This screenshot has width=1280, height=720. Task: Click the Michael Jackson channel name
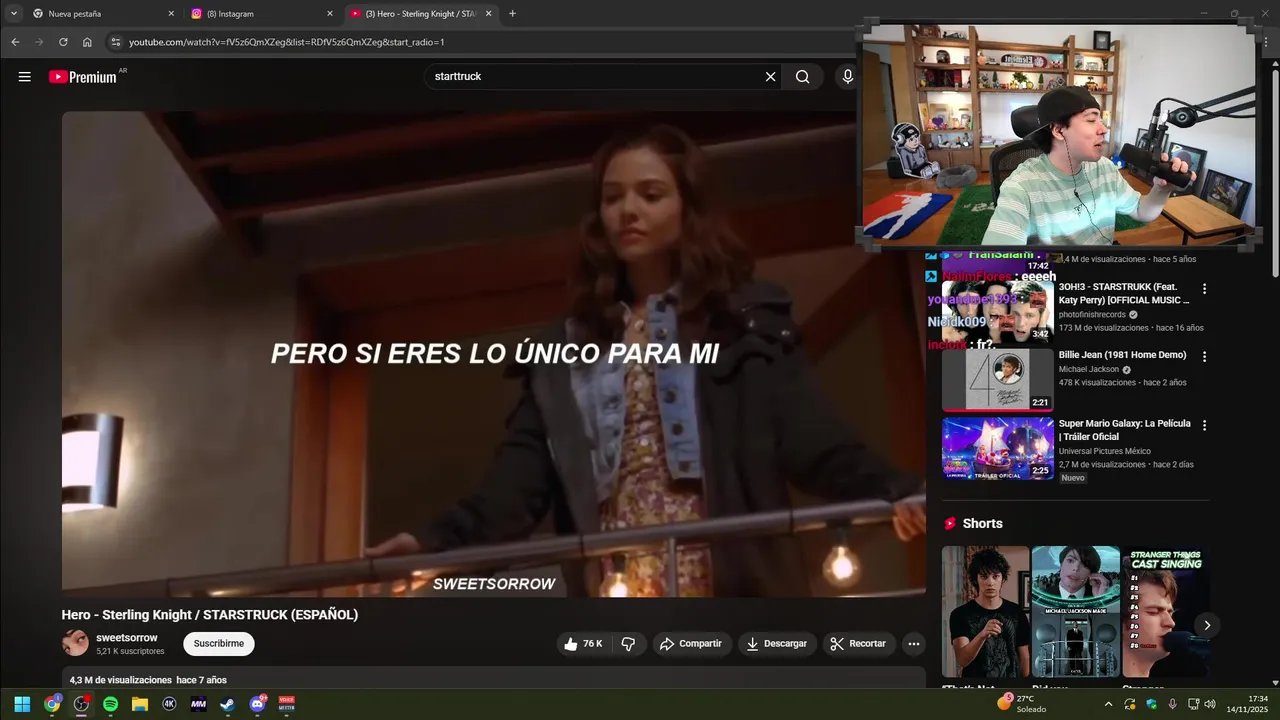point(1089,369)
